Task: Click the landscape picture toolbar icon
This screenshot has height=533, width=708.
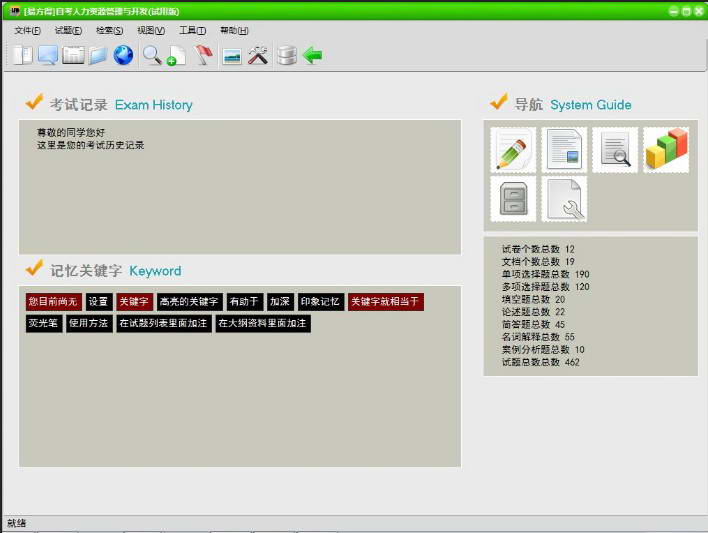Action: tap(232, 56)
